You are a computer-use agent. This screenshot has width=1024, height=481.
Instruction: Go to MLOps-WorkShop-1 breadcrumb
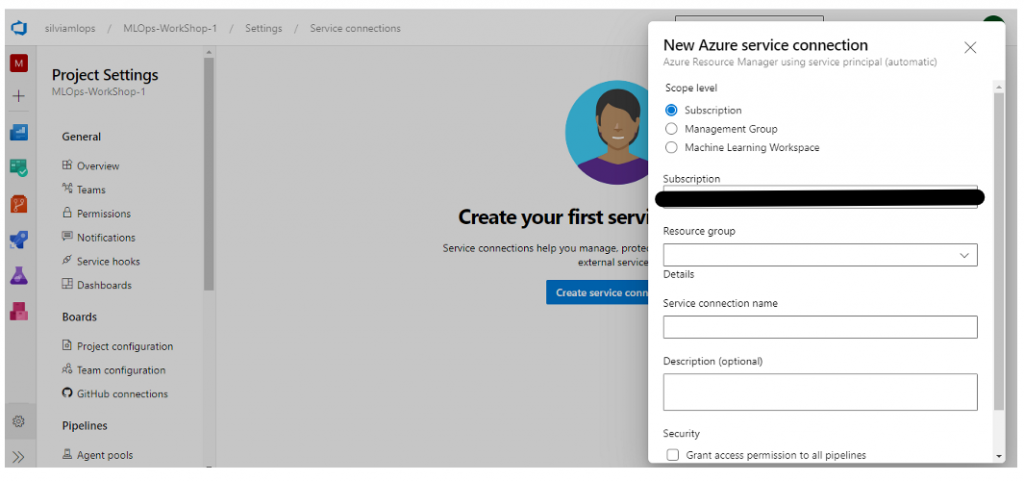point(170,29)
